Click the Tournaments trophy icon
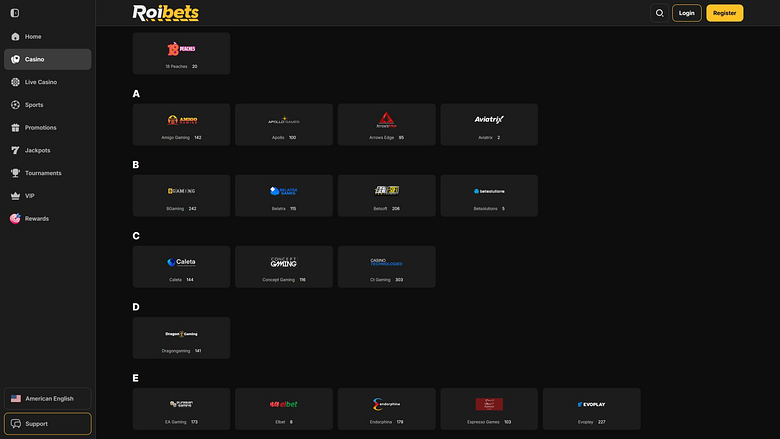 tap(15, 173)
